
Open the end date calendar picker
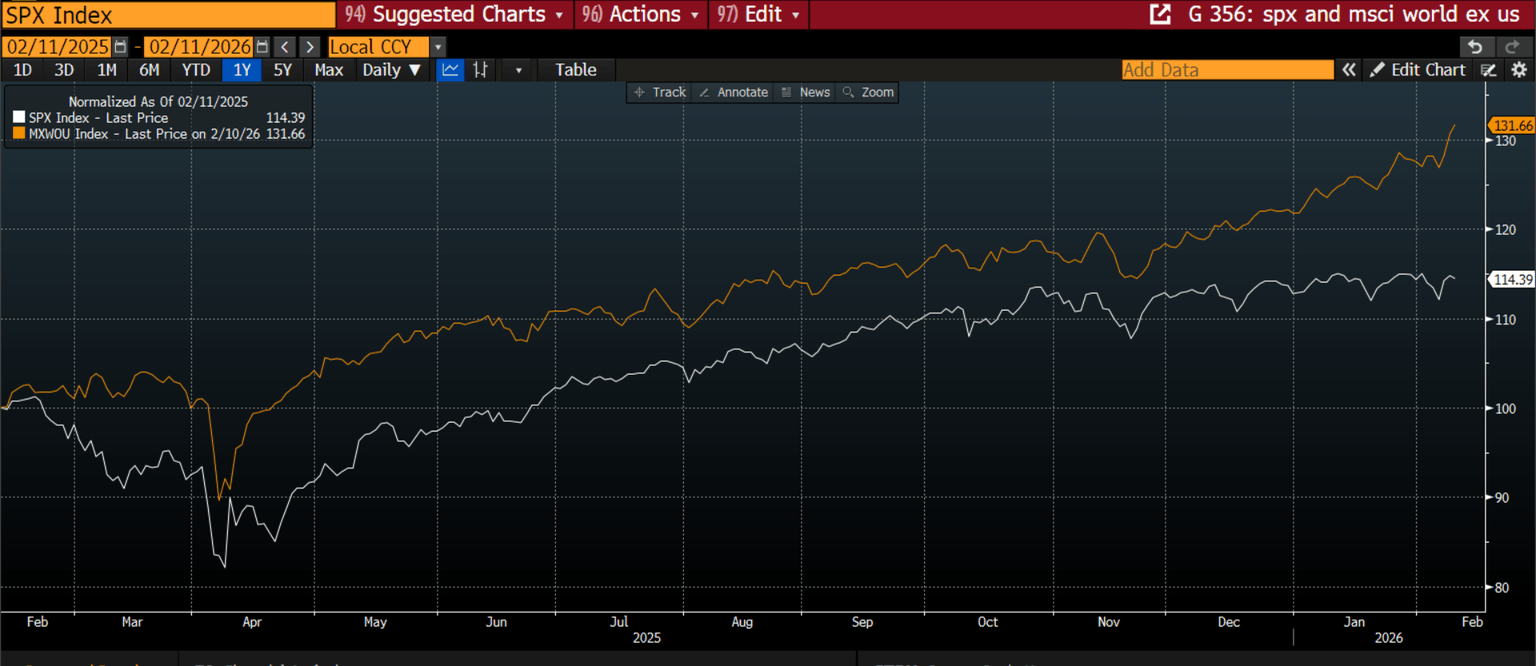[262, 47]
